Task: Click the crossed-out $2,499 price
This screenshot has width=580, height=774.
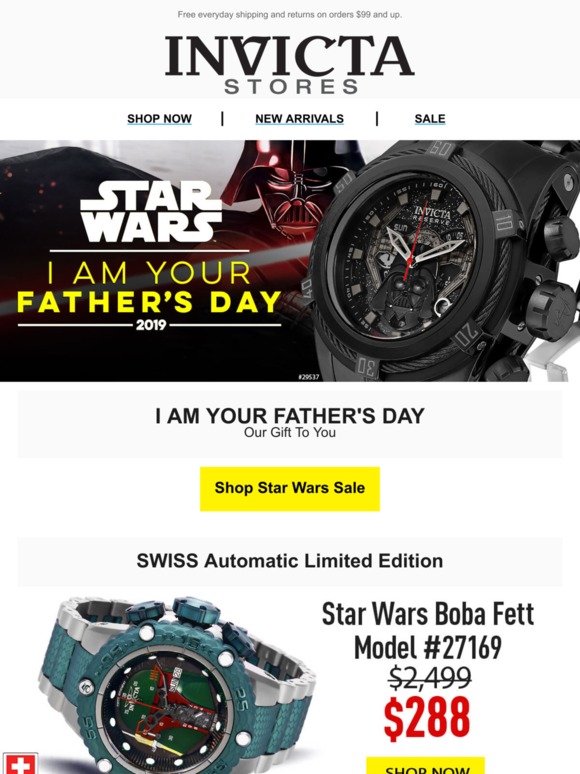Action: pos(429,677)
